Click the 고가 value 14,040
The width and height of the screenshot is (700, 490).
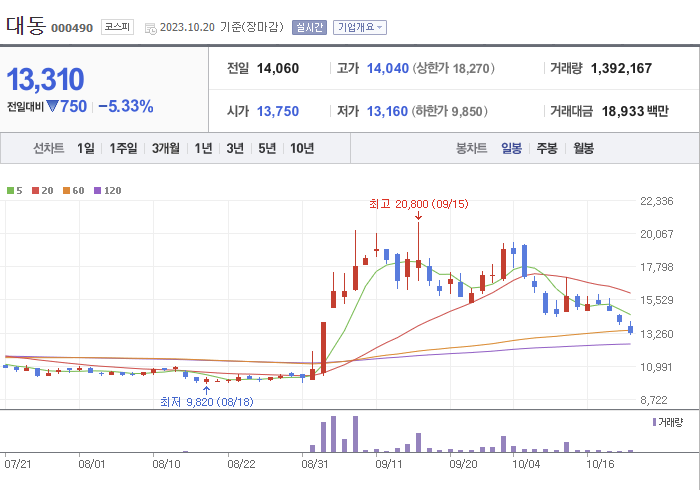click(x=388, y=68)
